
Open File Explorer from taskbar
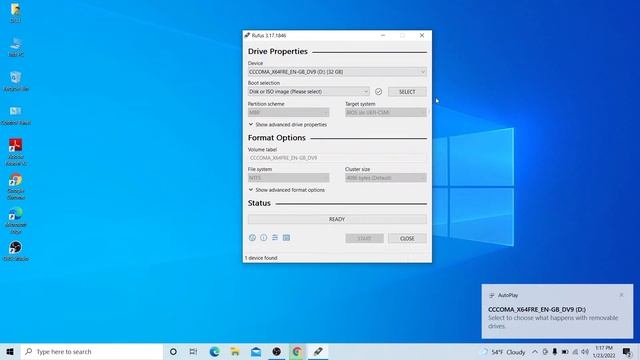tap(235, 351)
